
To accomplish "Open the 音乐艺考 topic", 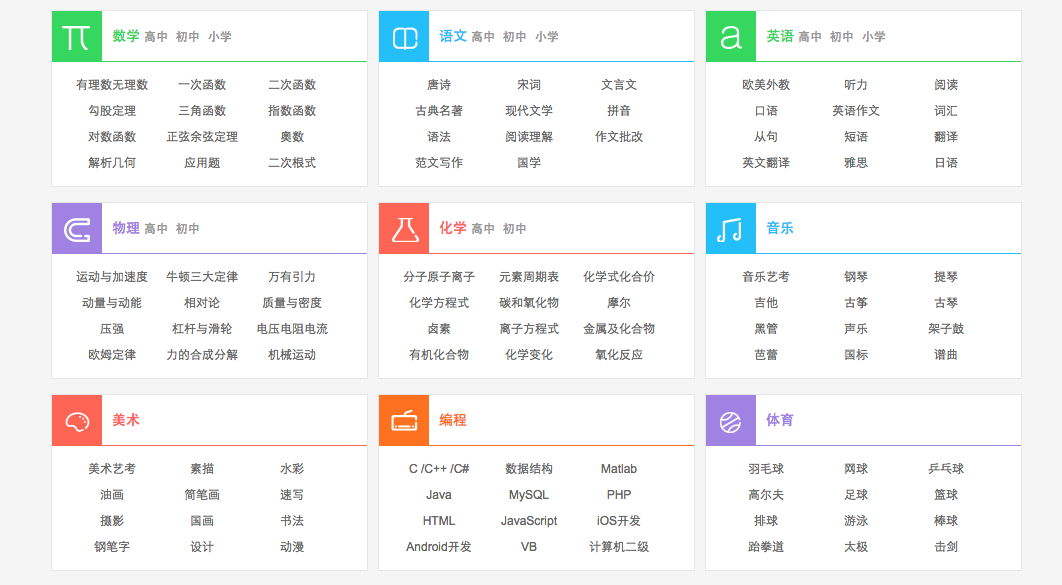I will coord(766,277).
